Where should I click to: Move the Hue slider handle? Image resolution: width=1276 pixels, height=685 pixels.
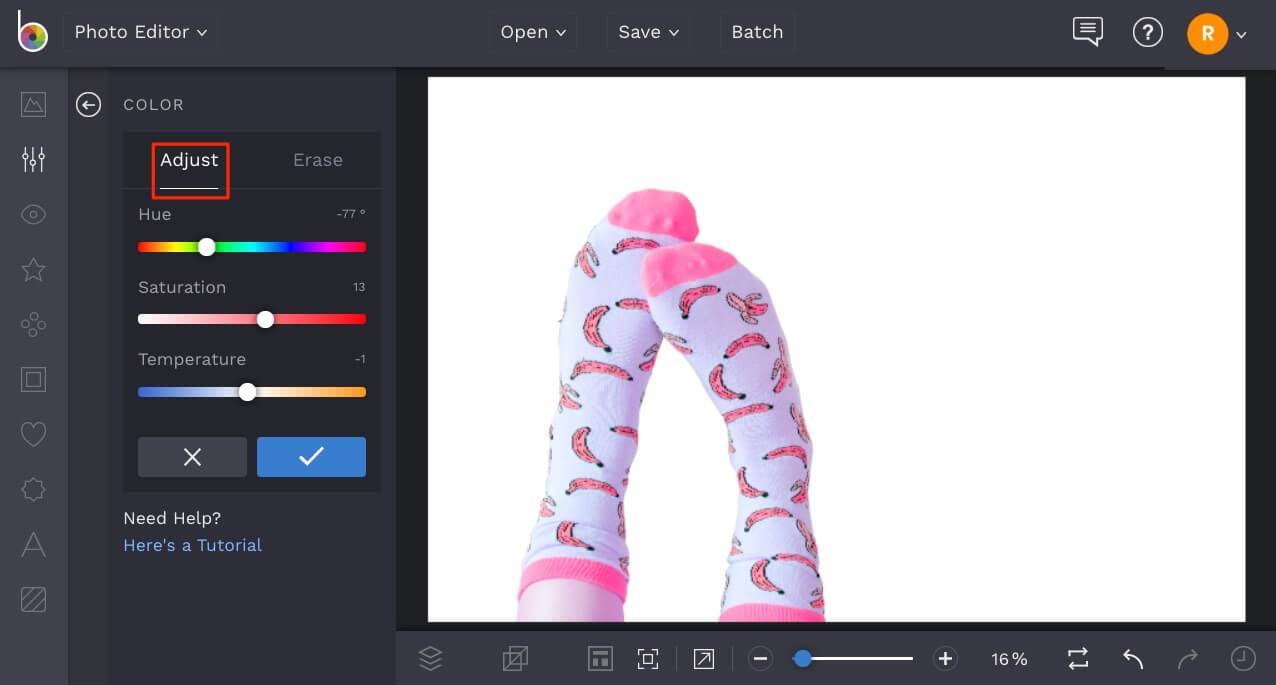pyautogui.click(x=207, y=247)
